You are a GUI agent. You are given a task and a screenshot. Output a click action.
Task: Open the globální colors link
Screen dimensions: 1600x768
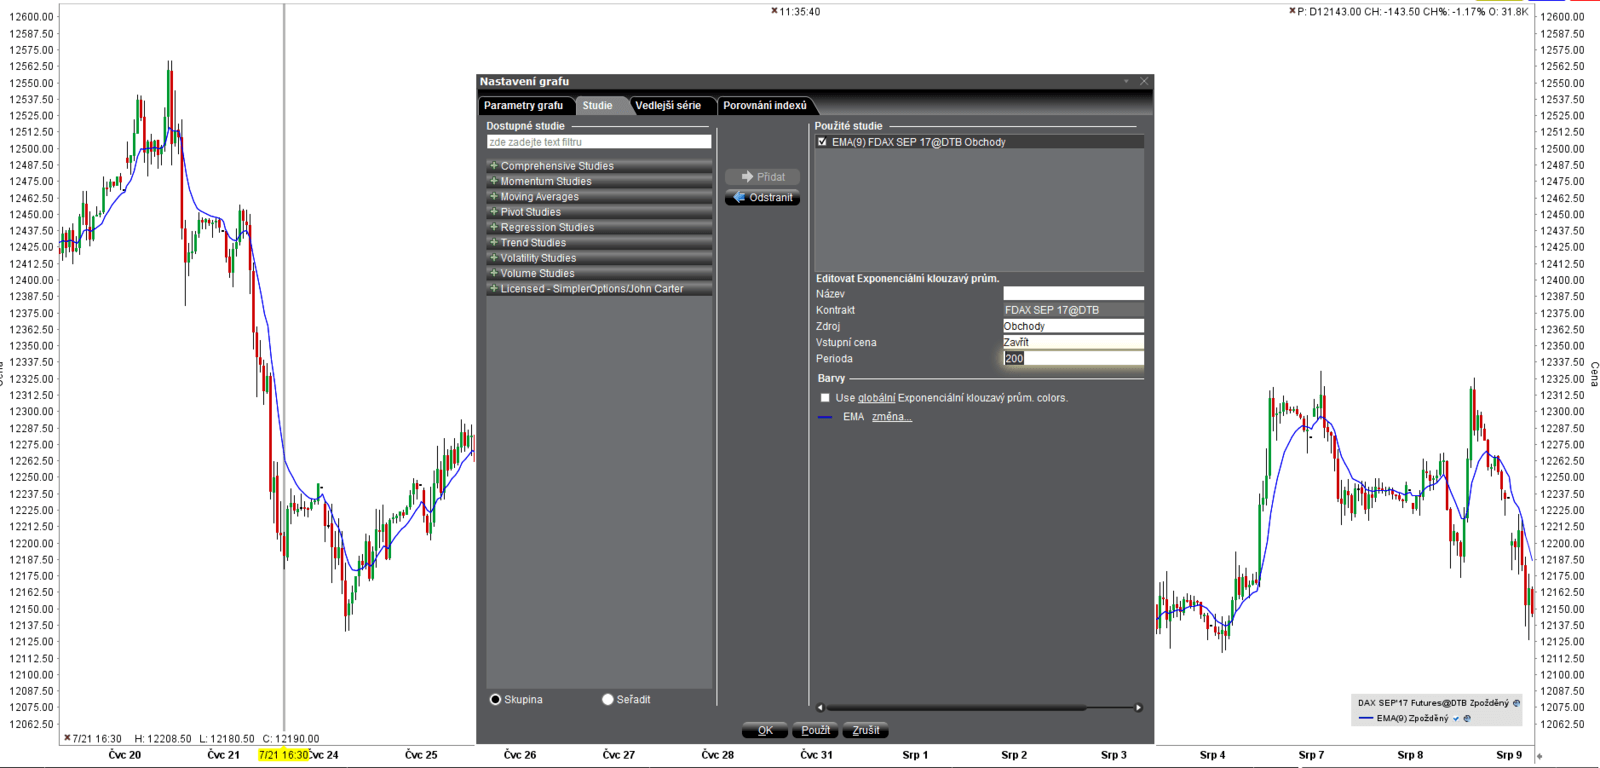pyautogui.click(x=876, y=398)
